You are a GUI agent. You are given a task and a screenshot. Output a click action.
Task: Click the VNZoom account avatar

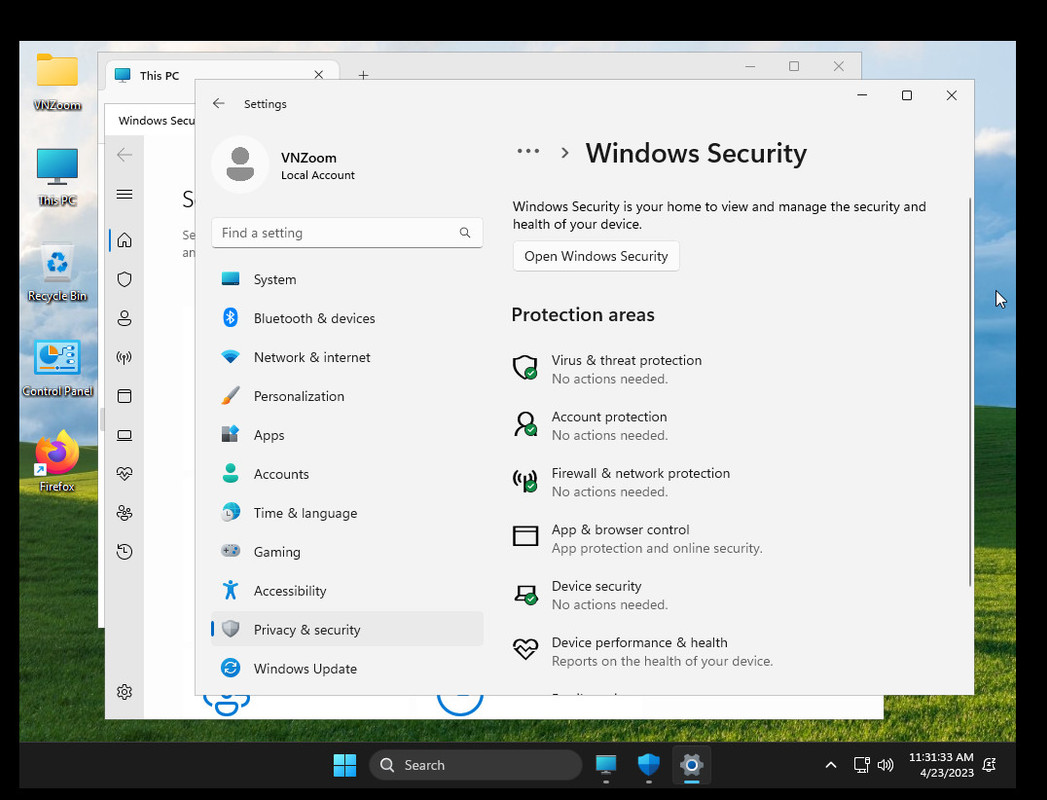240,164
